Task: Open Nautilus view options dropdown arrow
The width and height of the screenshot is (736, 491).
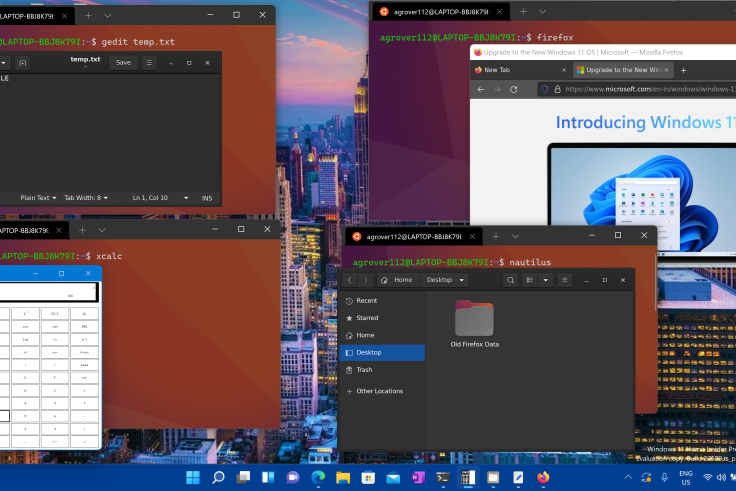Action: click(545, 280)
